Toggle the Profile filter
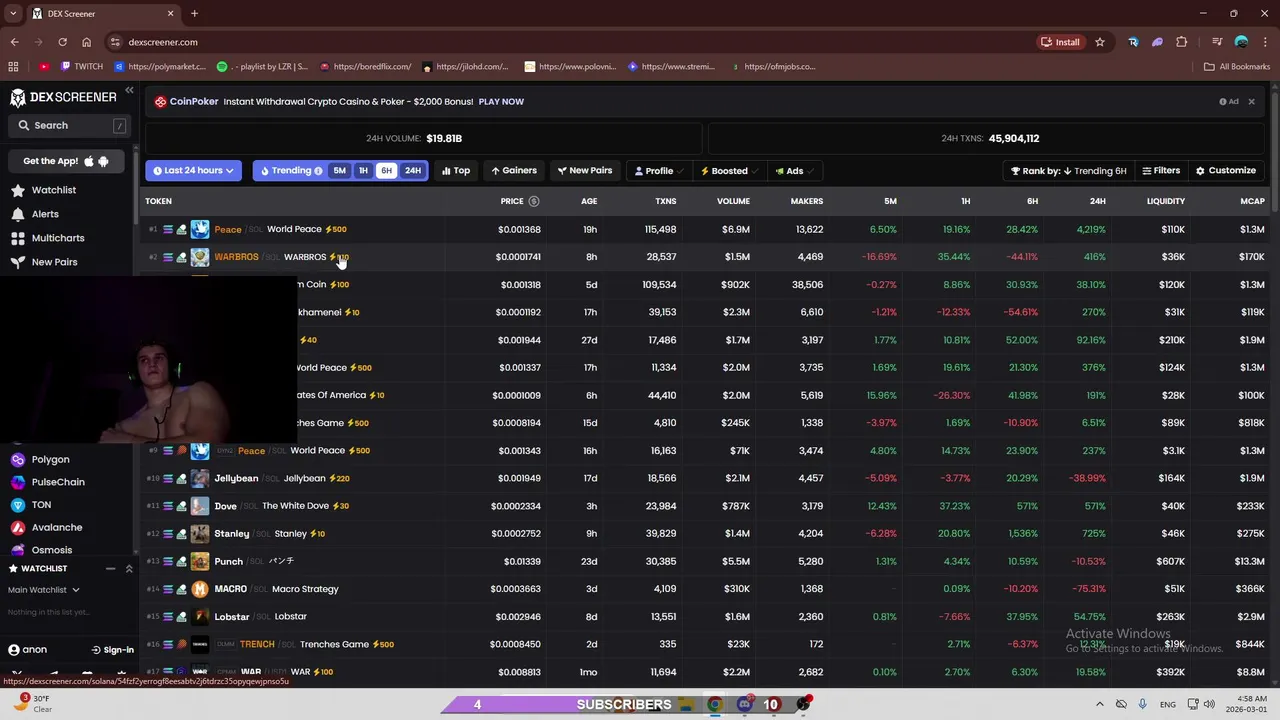The image size is (1280, 720). [659, 171]
